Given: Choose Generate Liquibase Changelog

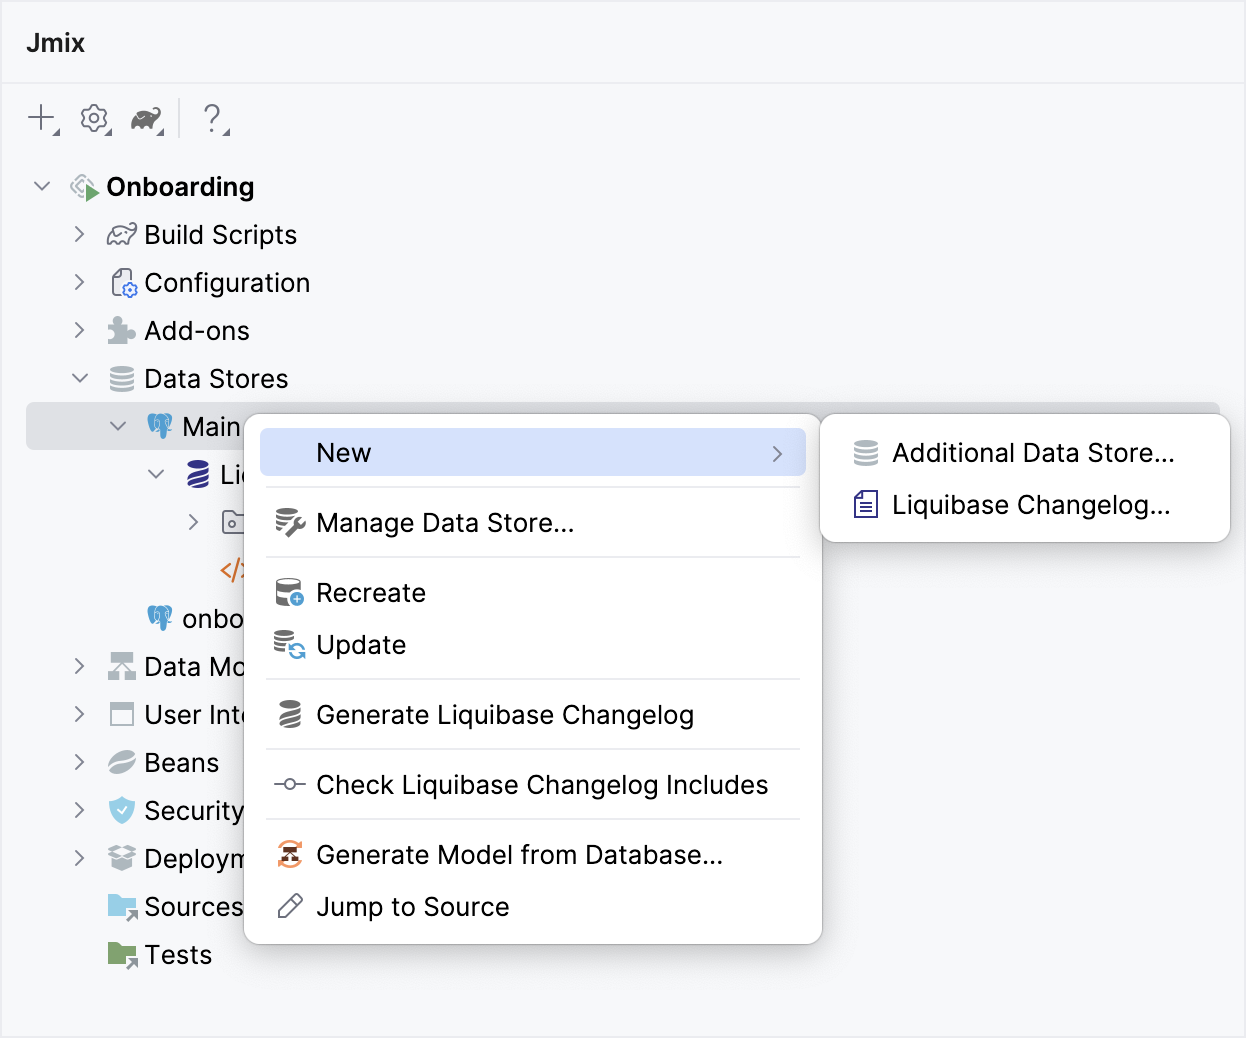Looking at the screenshot, I should 533,715.
